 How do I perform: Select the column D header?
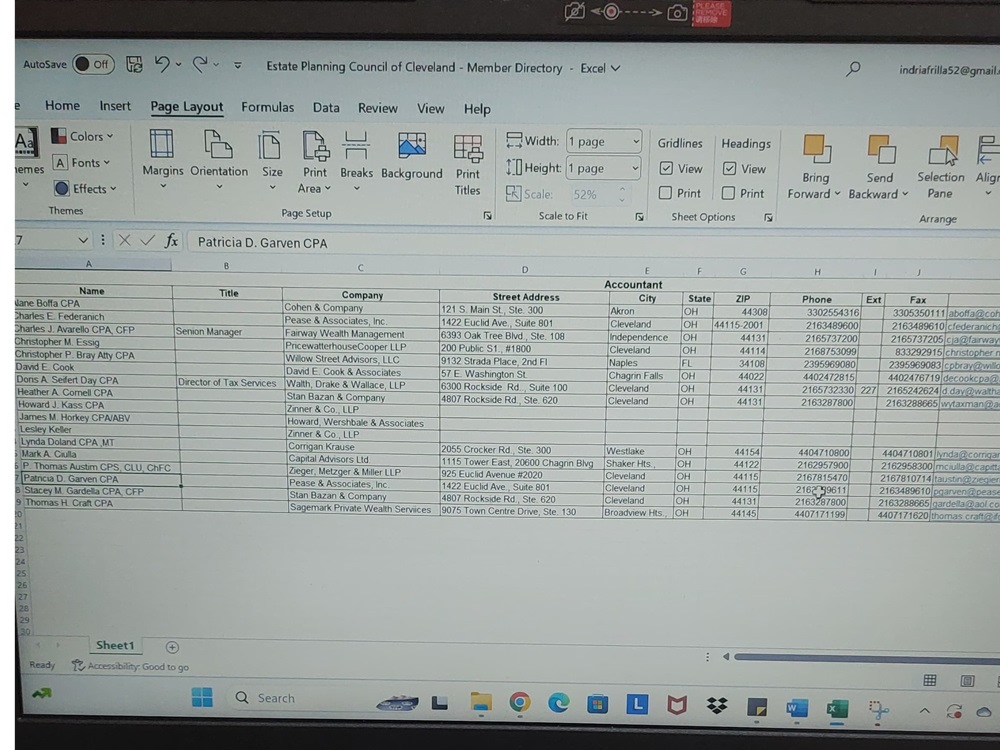[x=525, y=270]
